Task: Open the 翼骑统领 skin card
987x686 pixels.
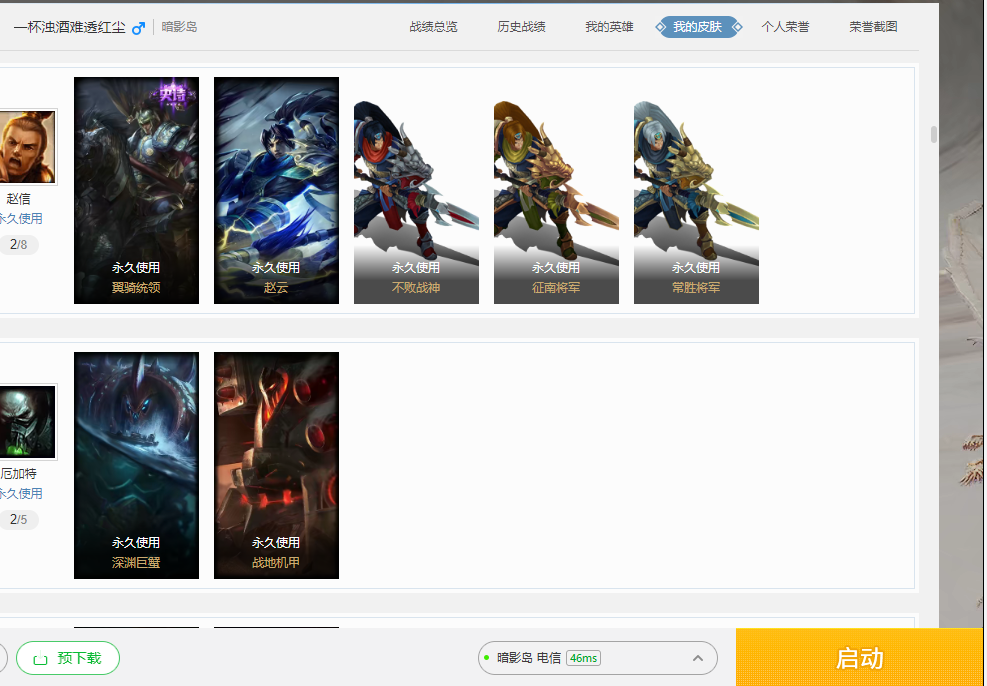Action: pos(136,190)
